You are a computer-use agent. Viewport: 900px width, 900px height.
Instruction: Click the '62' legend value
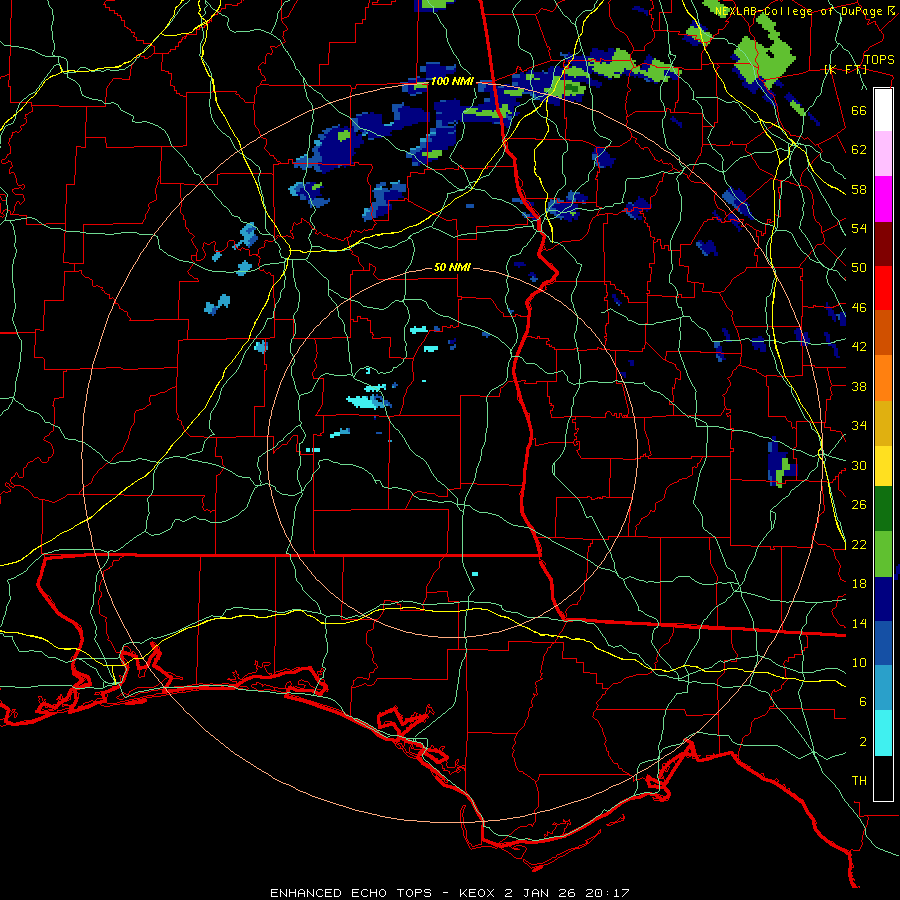coord(859,150)
